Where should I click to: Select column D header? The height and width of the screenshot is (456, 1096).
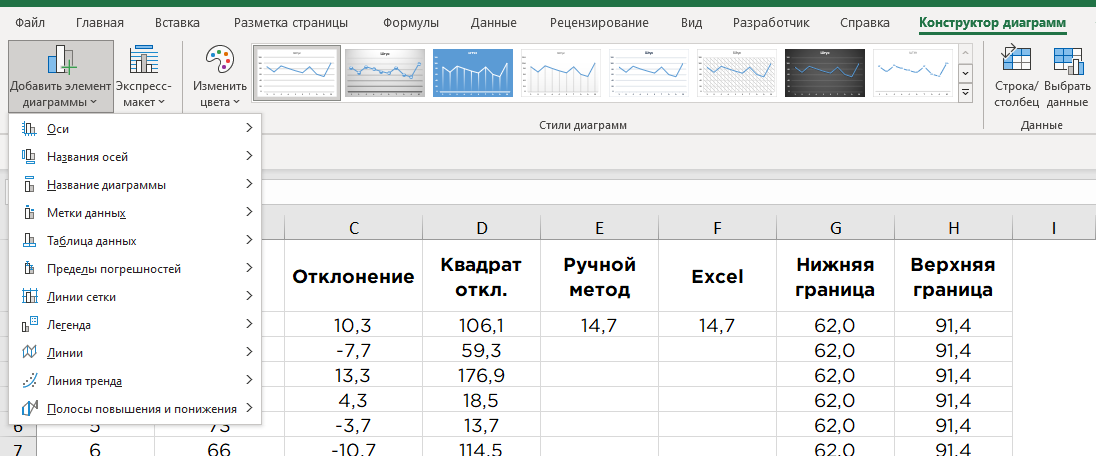(481, 228)
